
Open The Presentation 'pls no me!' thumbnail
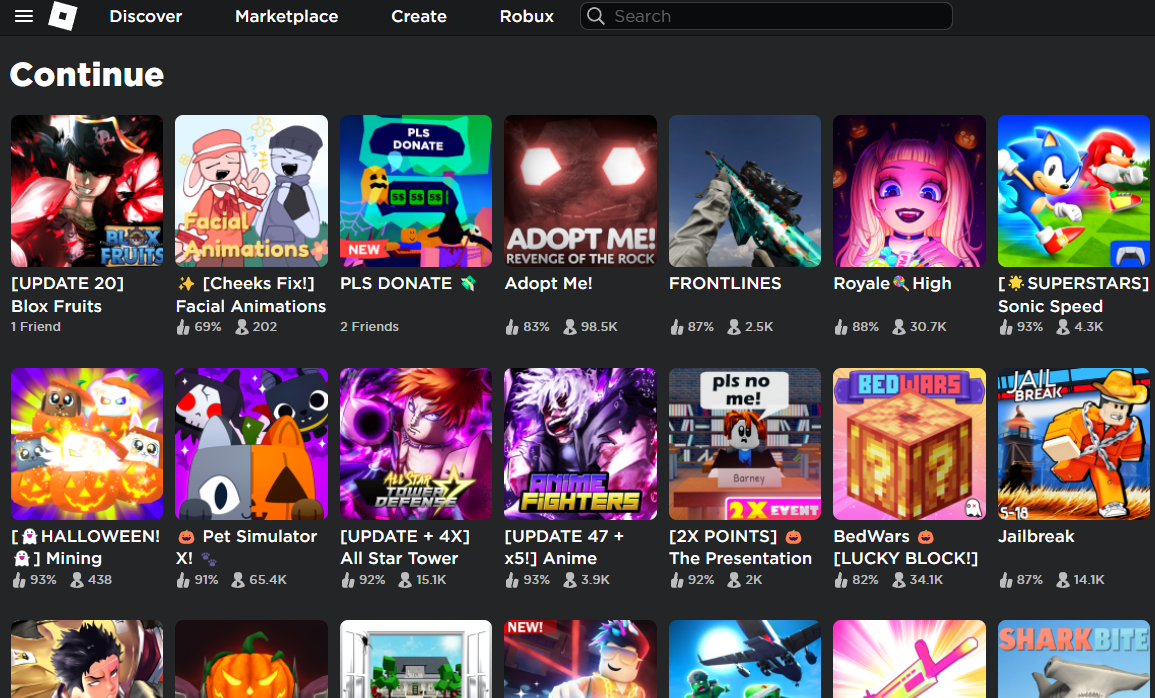[745, 444]
